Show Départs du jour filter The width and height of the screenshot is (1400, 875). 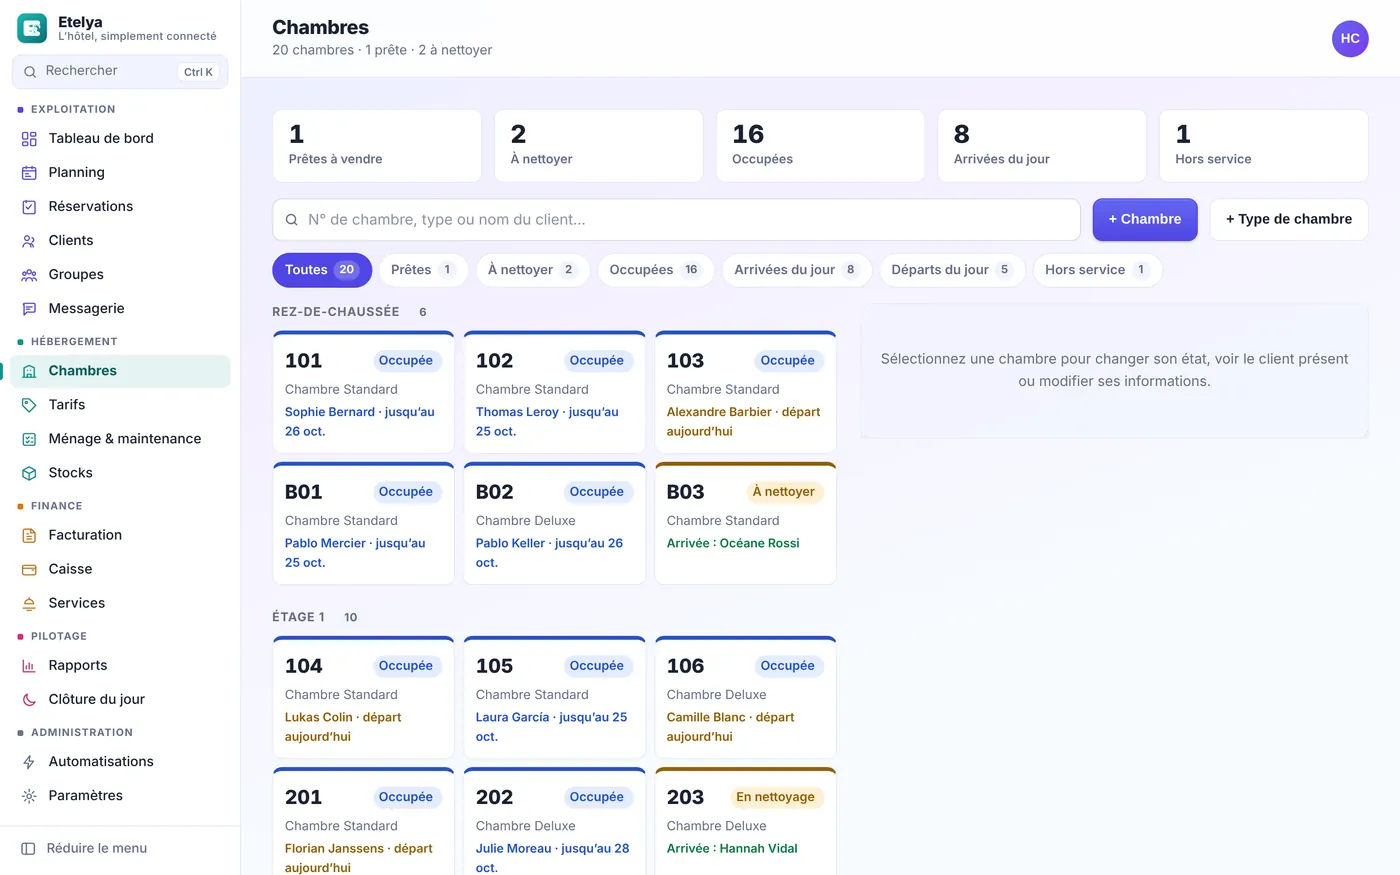click(x=952, y=270)
